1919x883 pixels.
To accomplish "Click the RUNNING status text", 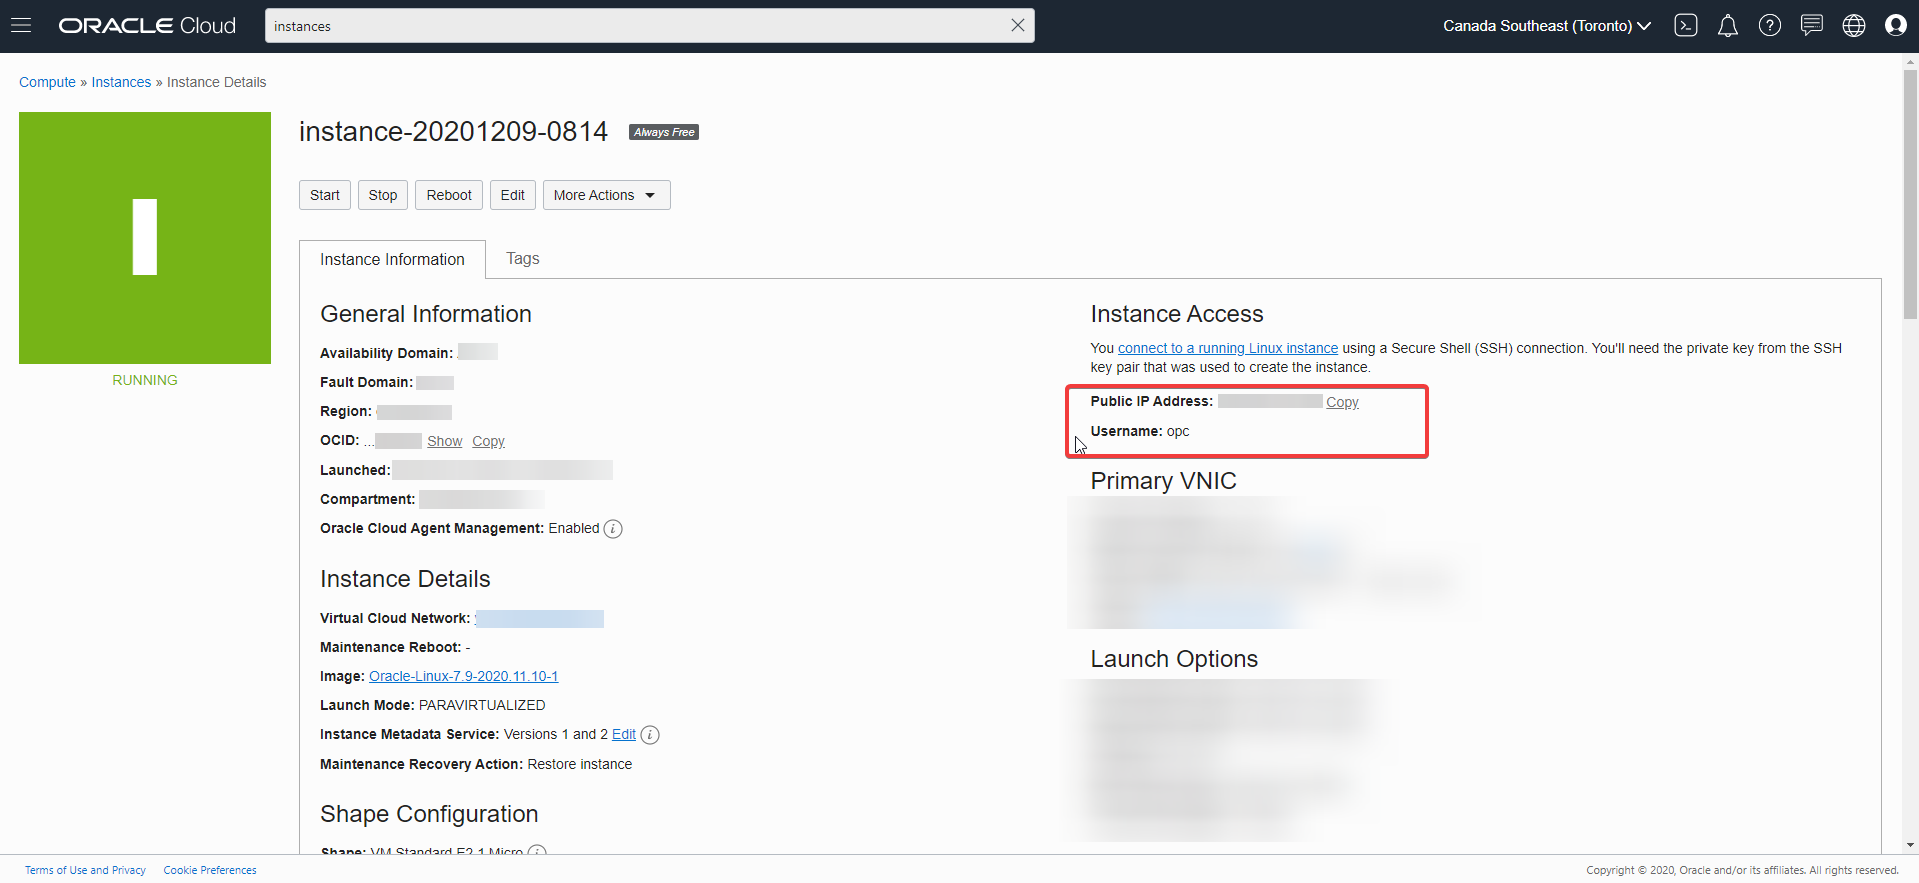I will click(x=145, y=381).
